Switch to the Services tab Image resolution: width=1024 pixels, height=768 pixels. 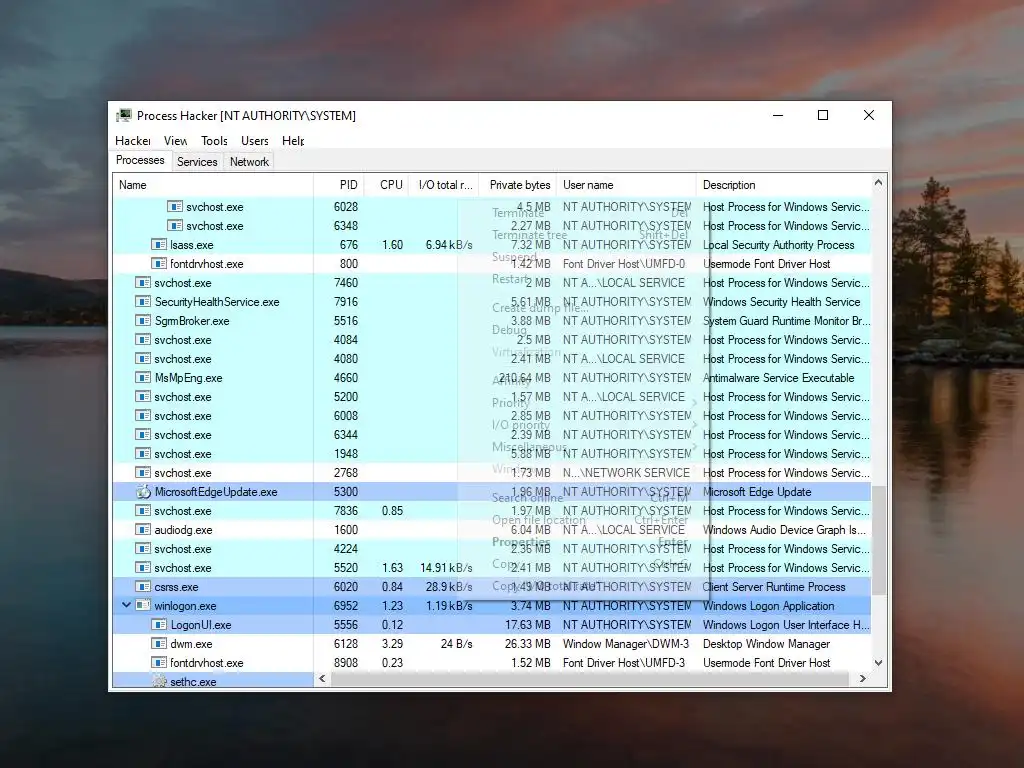(x=197, y=162)
